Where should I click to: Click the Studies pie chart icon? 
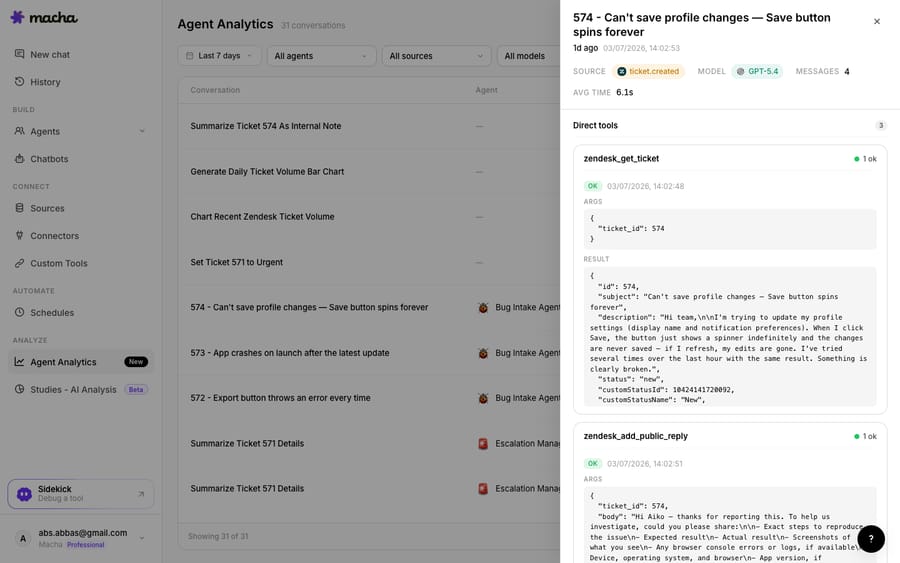point(20,389)
